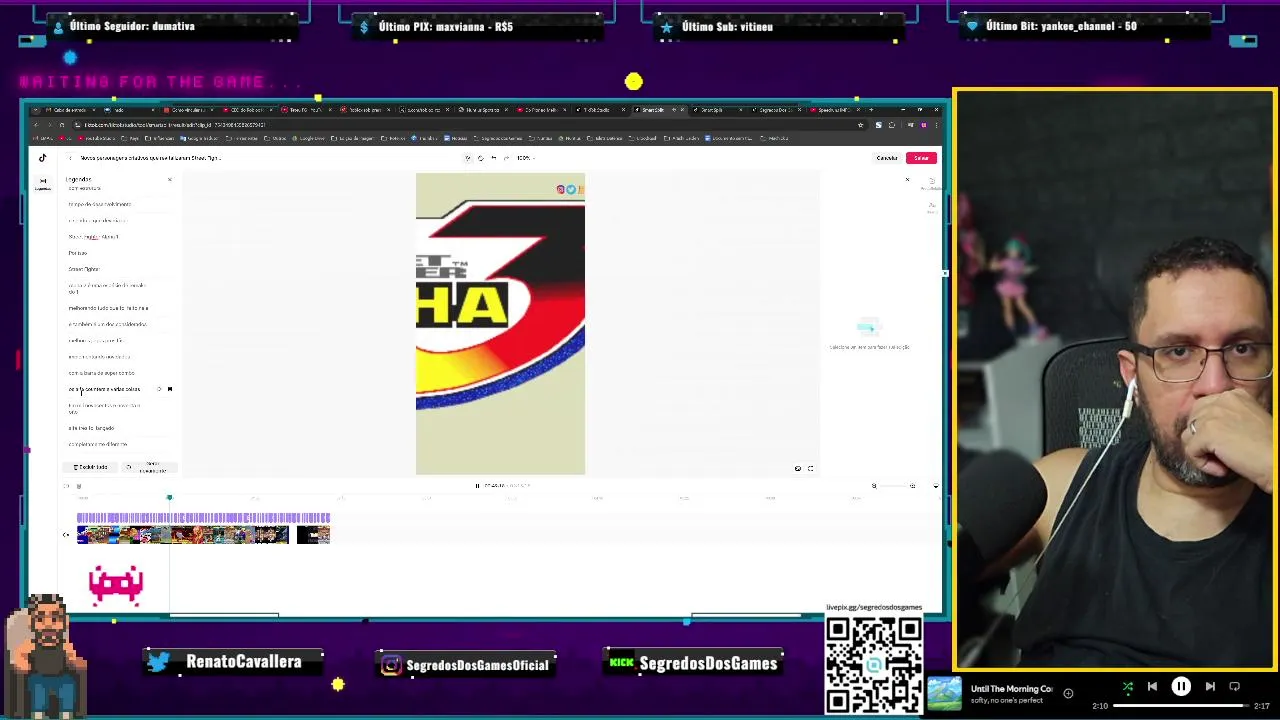Click the split icon above the timeline
Image resolution: width=1280 pixels, height=720 pixels.
click(67, 486)
